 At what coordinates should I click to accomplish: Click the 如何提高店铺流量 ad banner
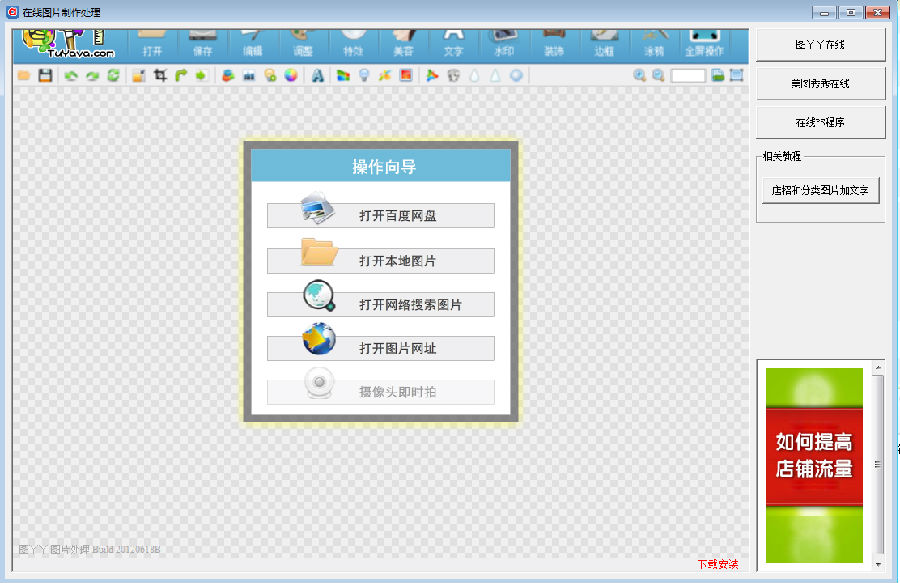coord(813,455)
